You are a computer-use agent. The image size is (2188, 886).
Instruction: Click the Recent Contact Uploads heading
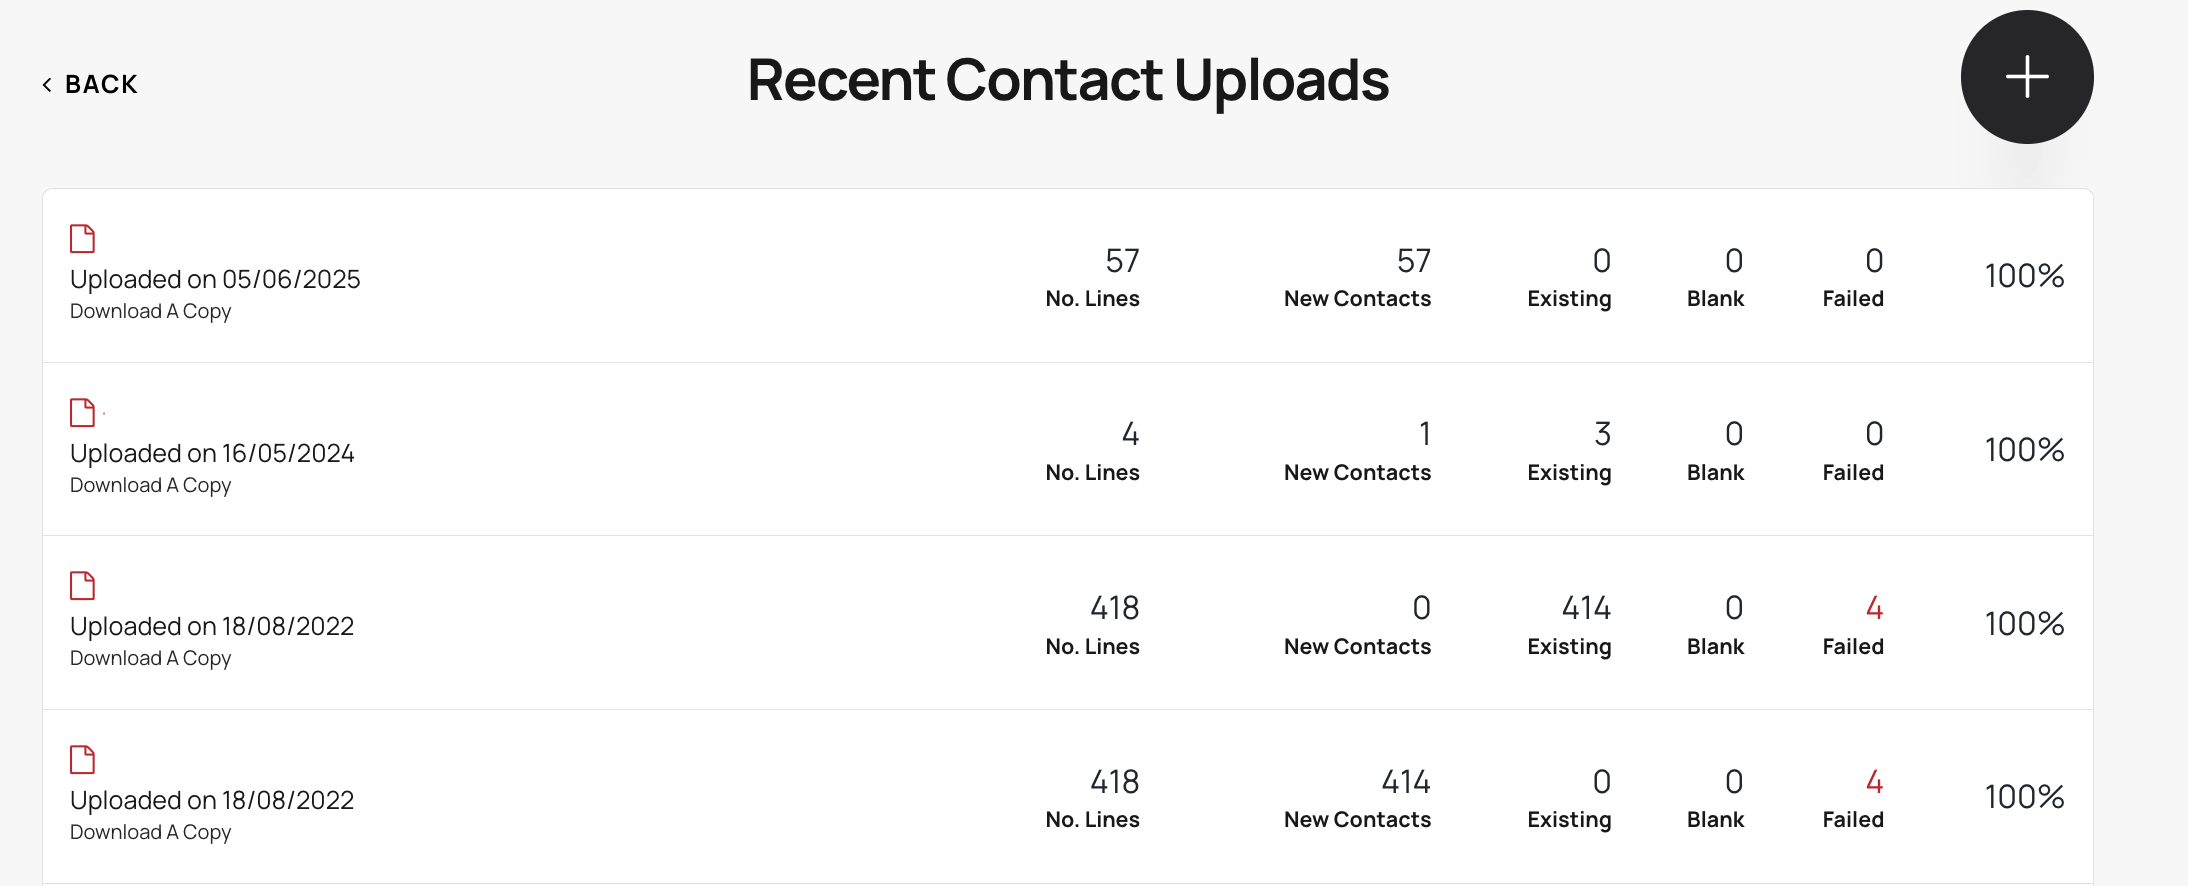pos(1068,80)
